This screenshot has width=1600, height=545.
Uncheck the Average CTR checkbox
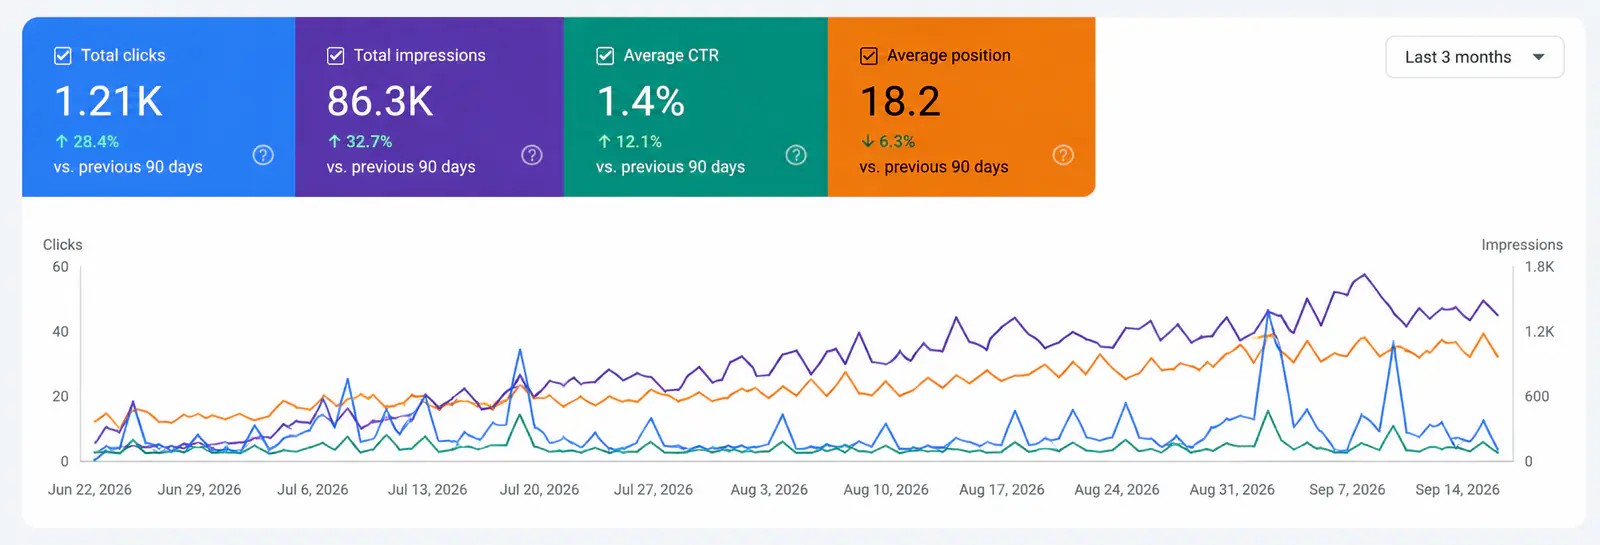click(x=605, y=56)
